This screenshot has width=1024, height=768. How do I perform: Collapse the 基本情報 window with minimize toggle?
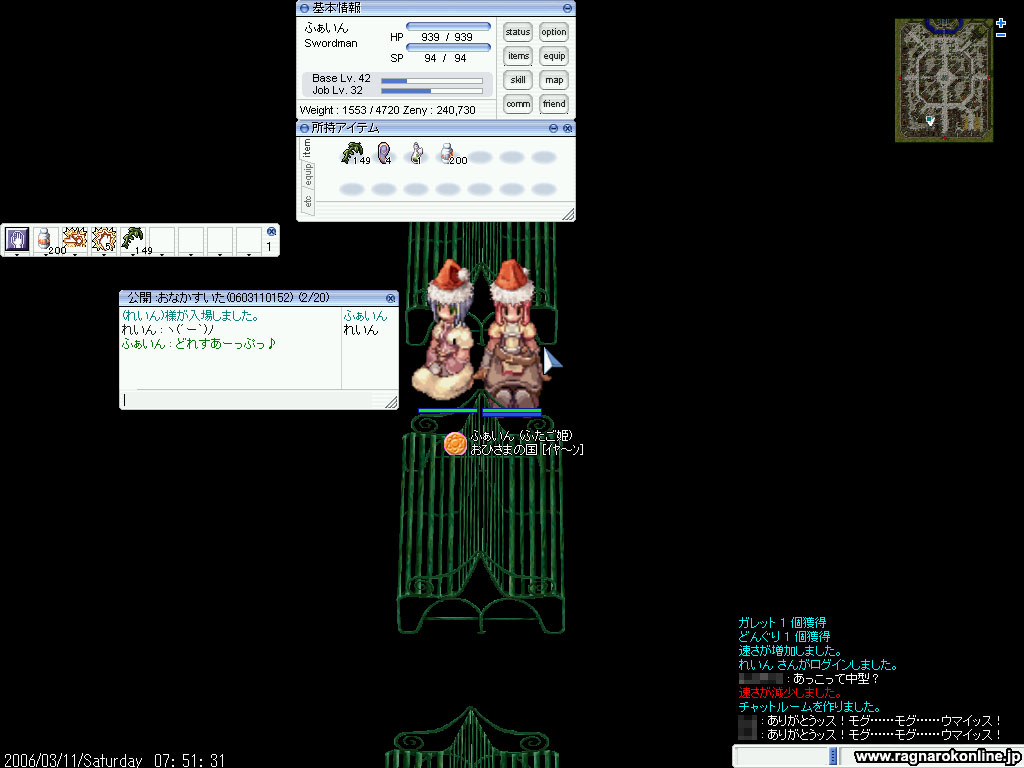(567, 8)
